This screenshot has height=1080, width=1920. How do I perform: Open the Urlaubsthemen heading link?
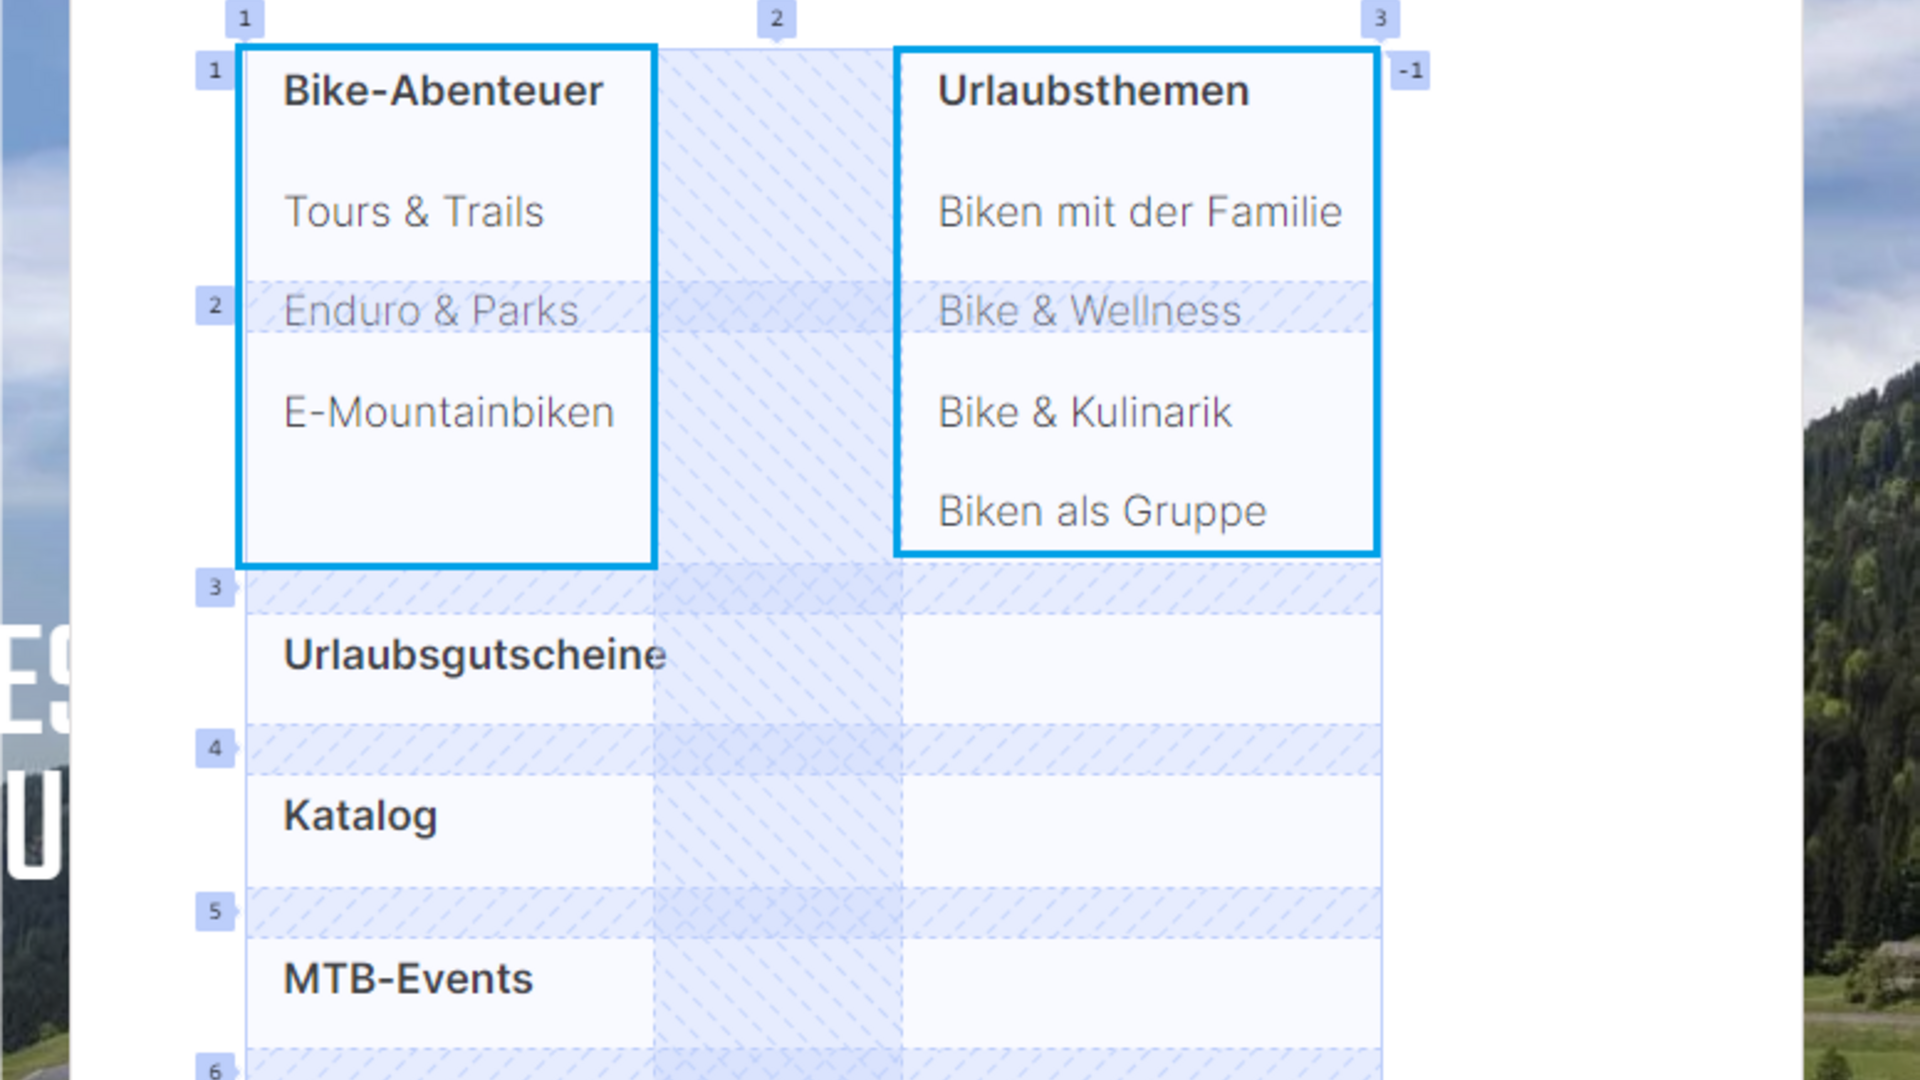1093,91
